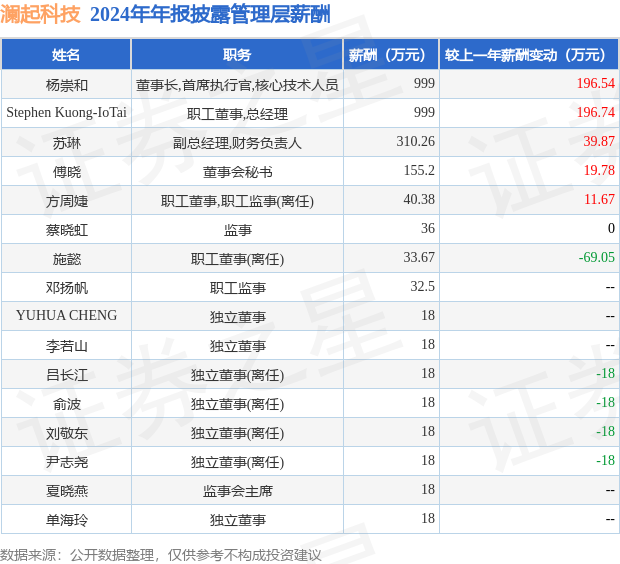
Task: Click the name 李若山
Action: (x=66, y=346)
